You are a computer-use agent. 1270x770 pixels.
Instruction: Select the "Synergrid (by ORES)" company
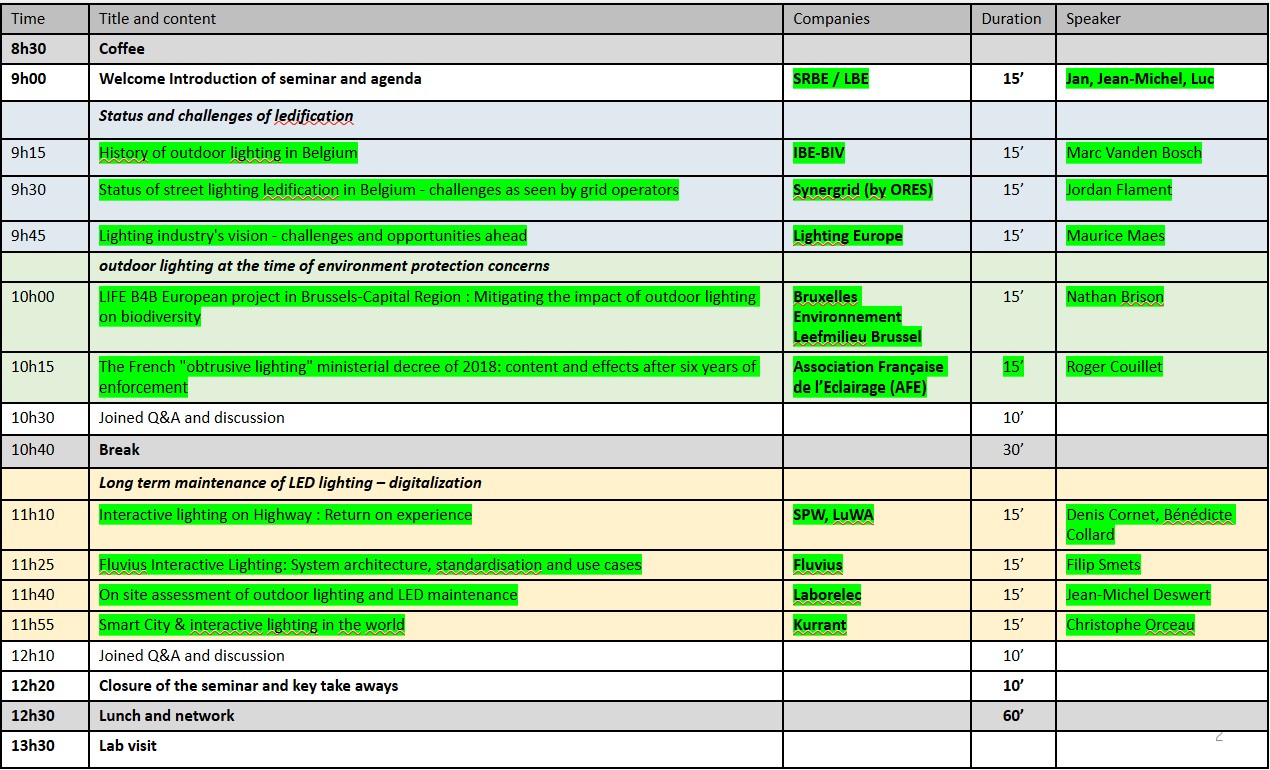[863, 190]
